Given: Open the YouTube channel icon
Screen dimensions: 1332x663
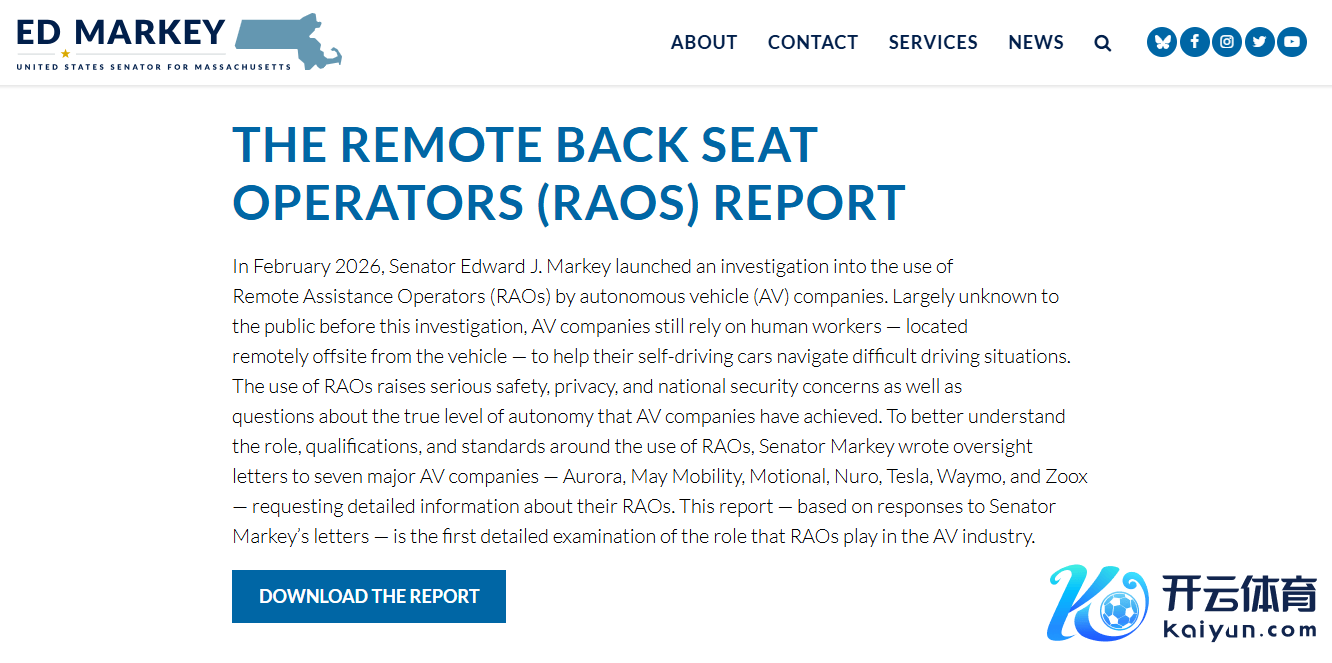Looking at the screenshot, I should 1292,42.
